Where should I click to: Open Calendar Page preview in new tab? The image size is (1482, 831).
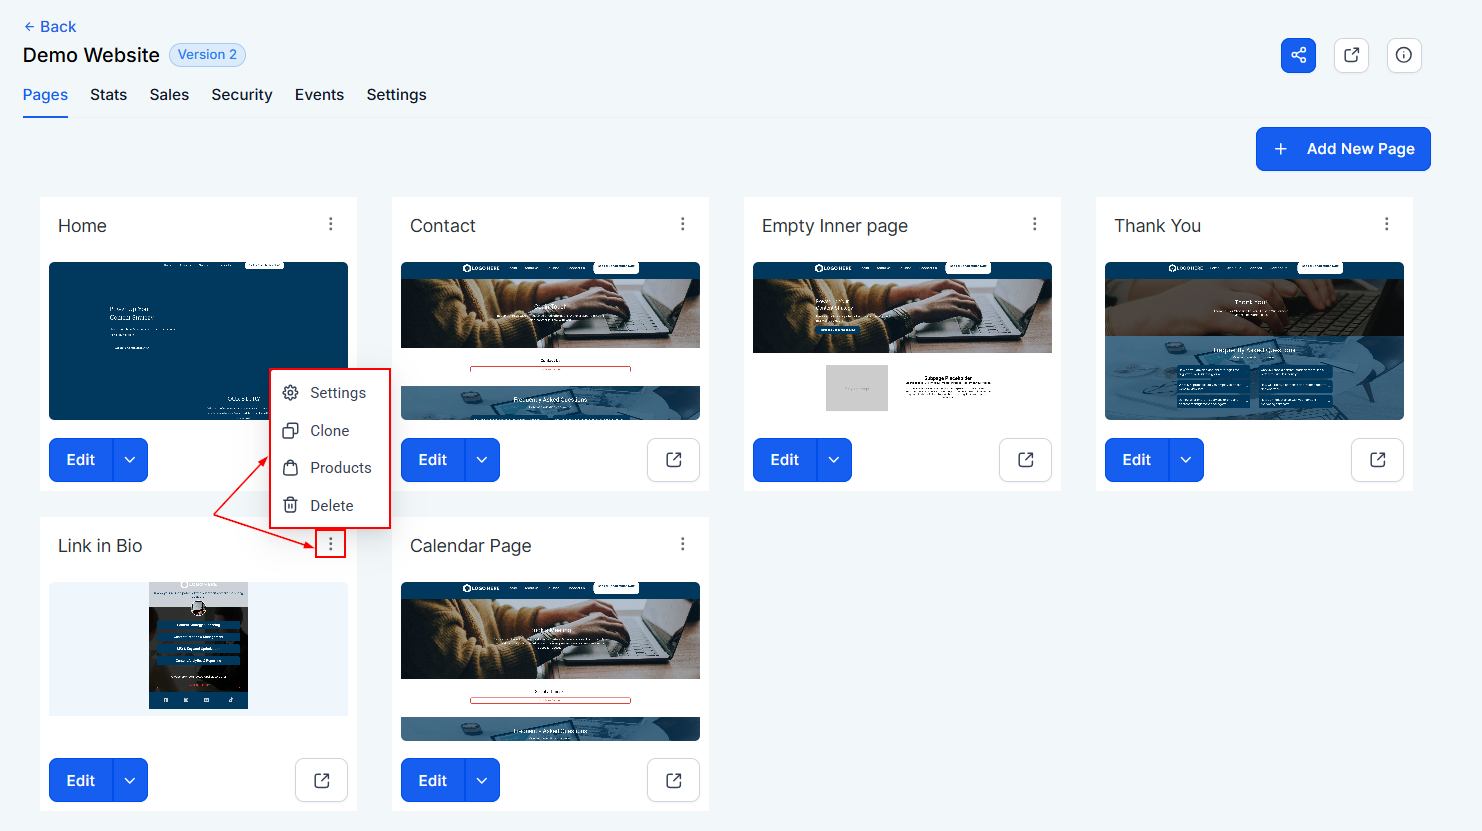tap(674, 780)
